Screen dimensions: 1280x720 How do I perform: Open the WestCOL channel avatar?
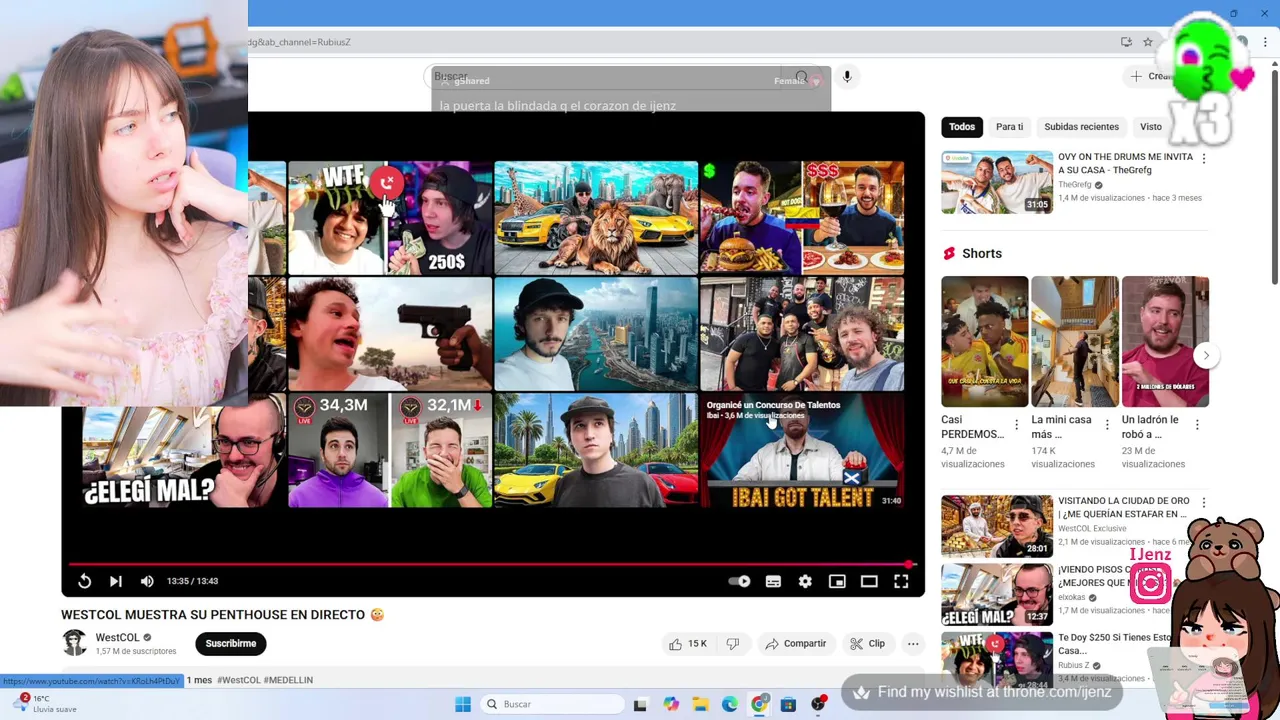[74, 643]
